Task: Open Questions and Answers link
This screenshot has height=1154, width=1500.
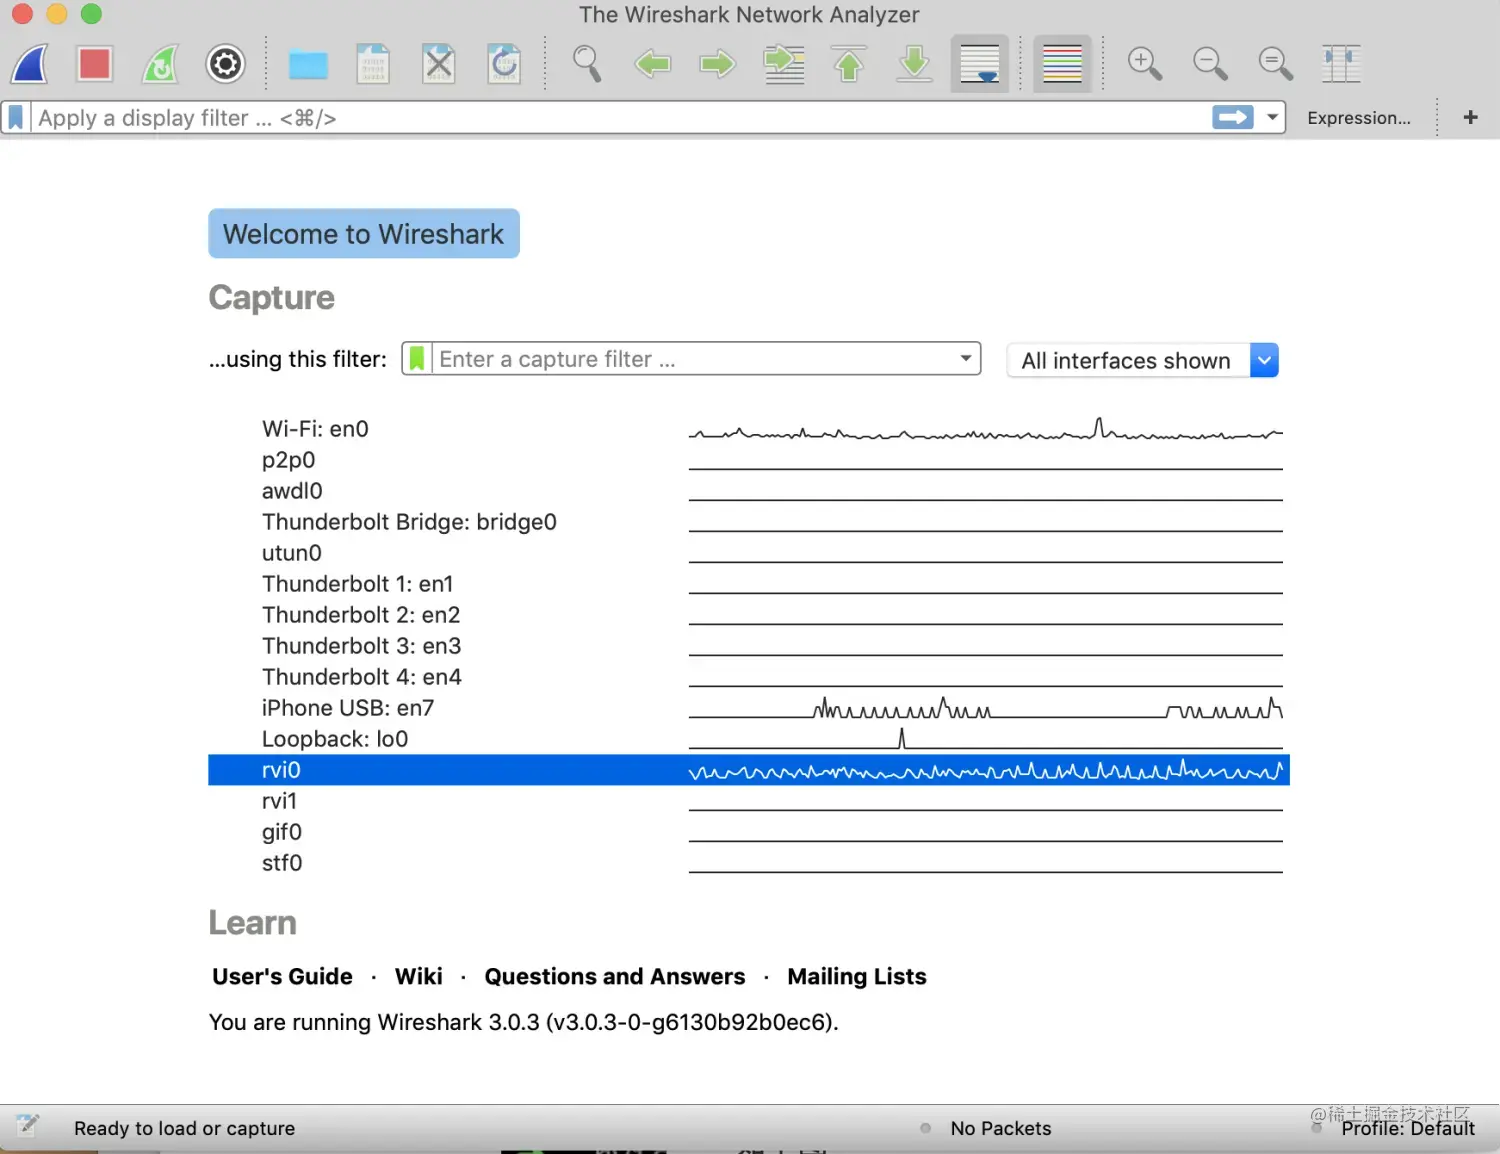Action: (x=615, y=976)
